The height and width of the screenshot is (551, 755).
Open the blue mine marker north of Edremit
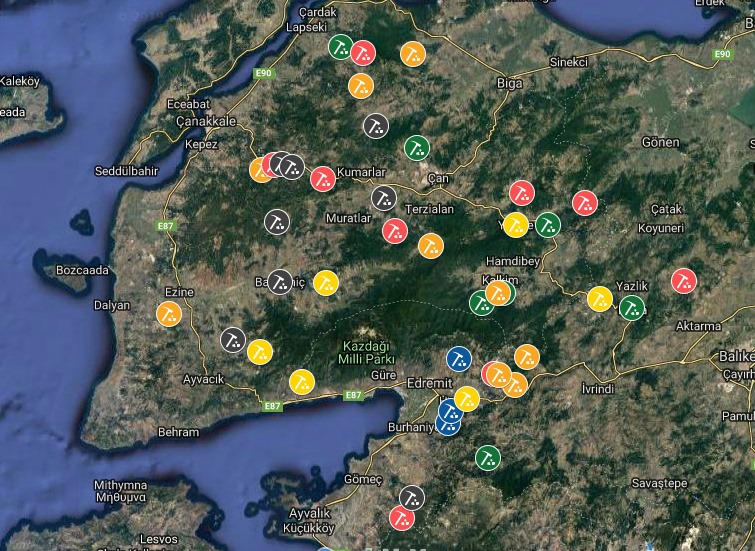pyautogui.click(x=459, y=359)
